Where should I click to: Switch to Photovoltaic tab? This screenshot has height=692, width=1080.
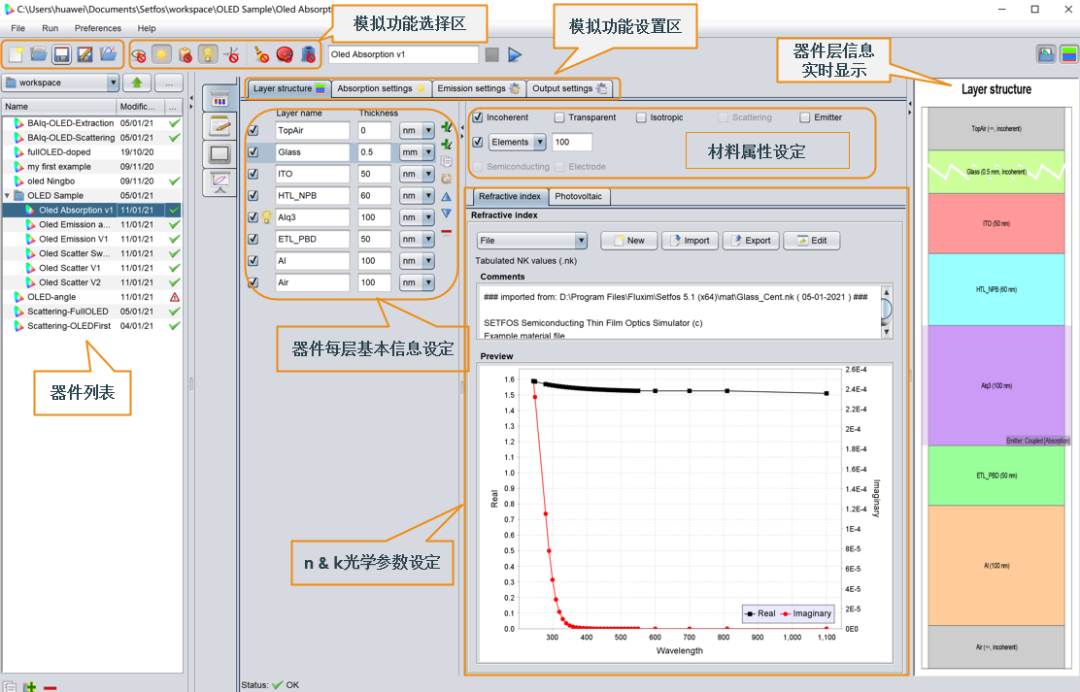coord(578,196)
